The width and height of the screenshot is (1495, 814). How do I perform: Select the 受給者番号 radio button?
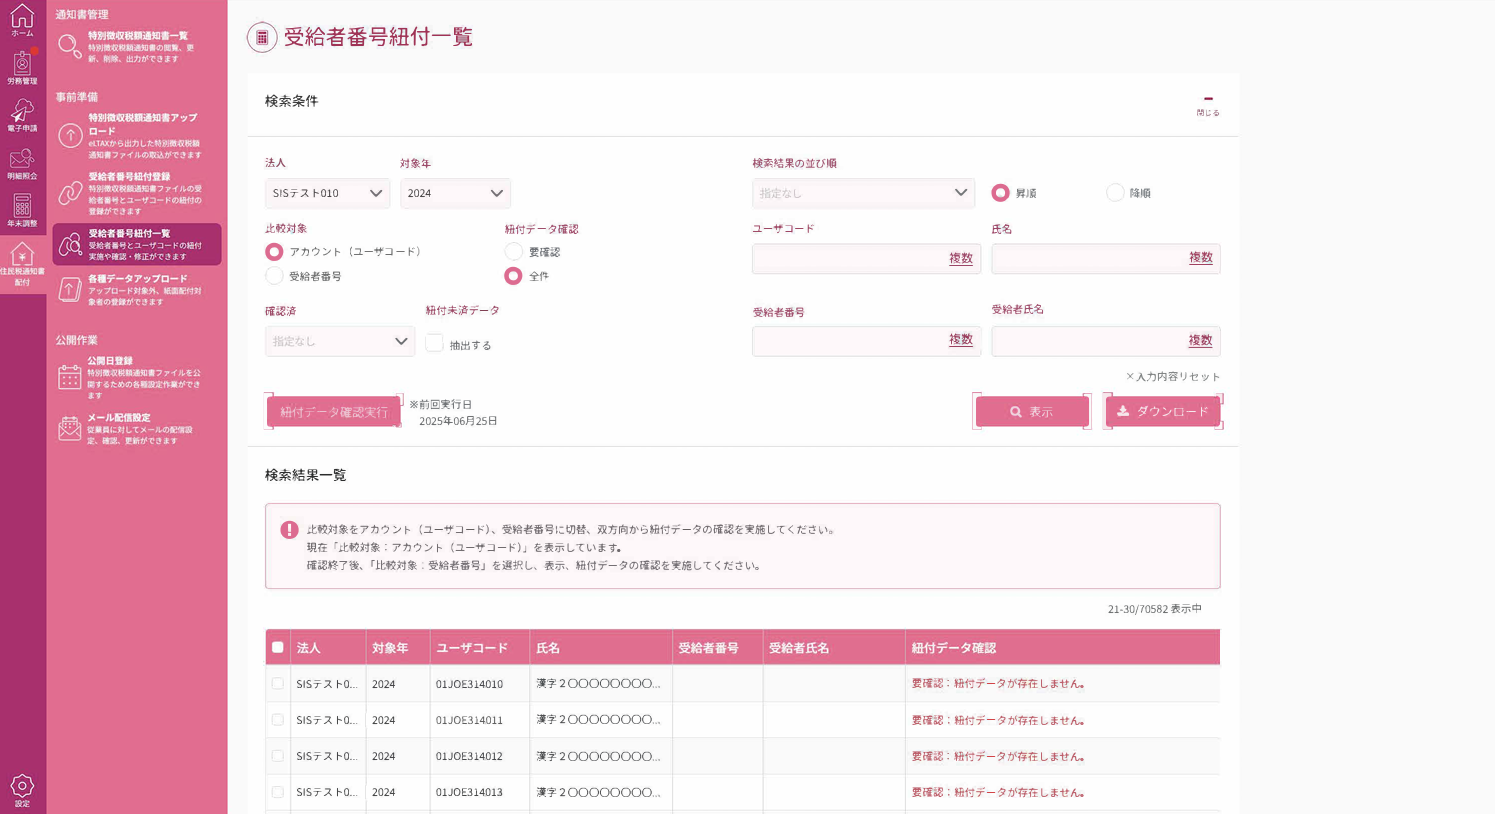274,276
